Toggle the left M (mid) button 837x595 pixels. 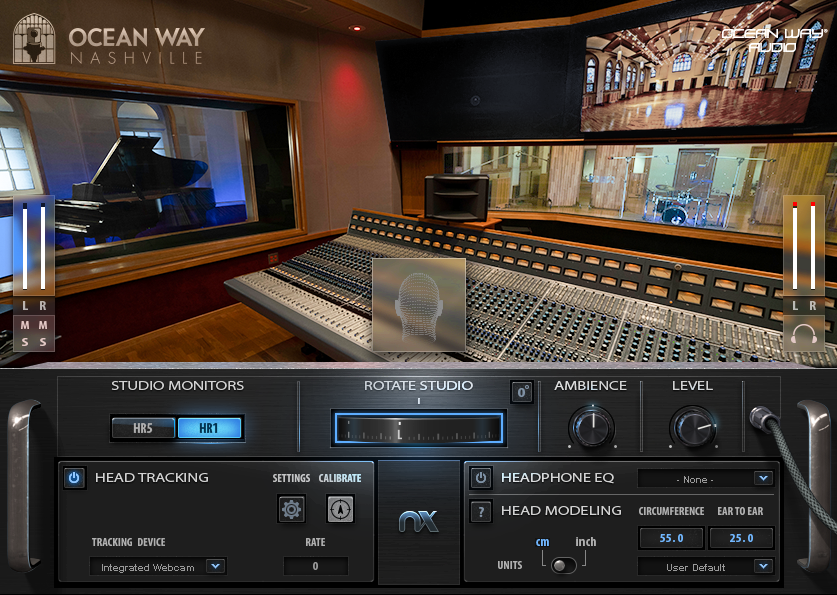click(25, 324)
